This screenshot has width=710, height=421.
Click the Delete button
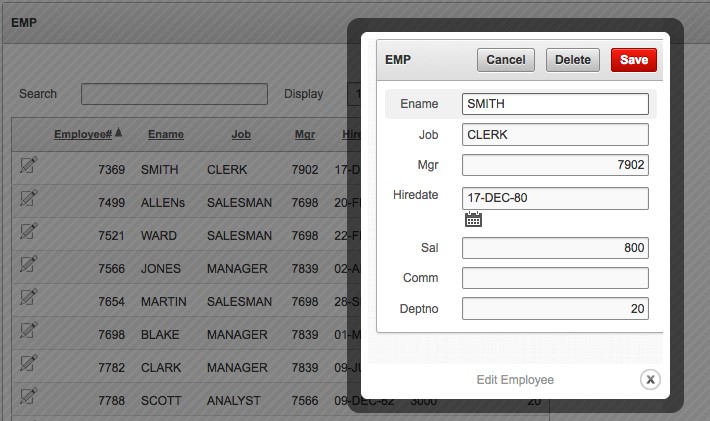(573, 60)
